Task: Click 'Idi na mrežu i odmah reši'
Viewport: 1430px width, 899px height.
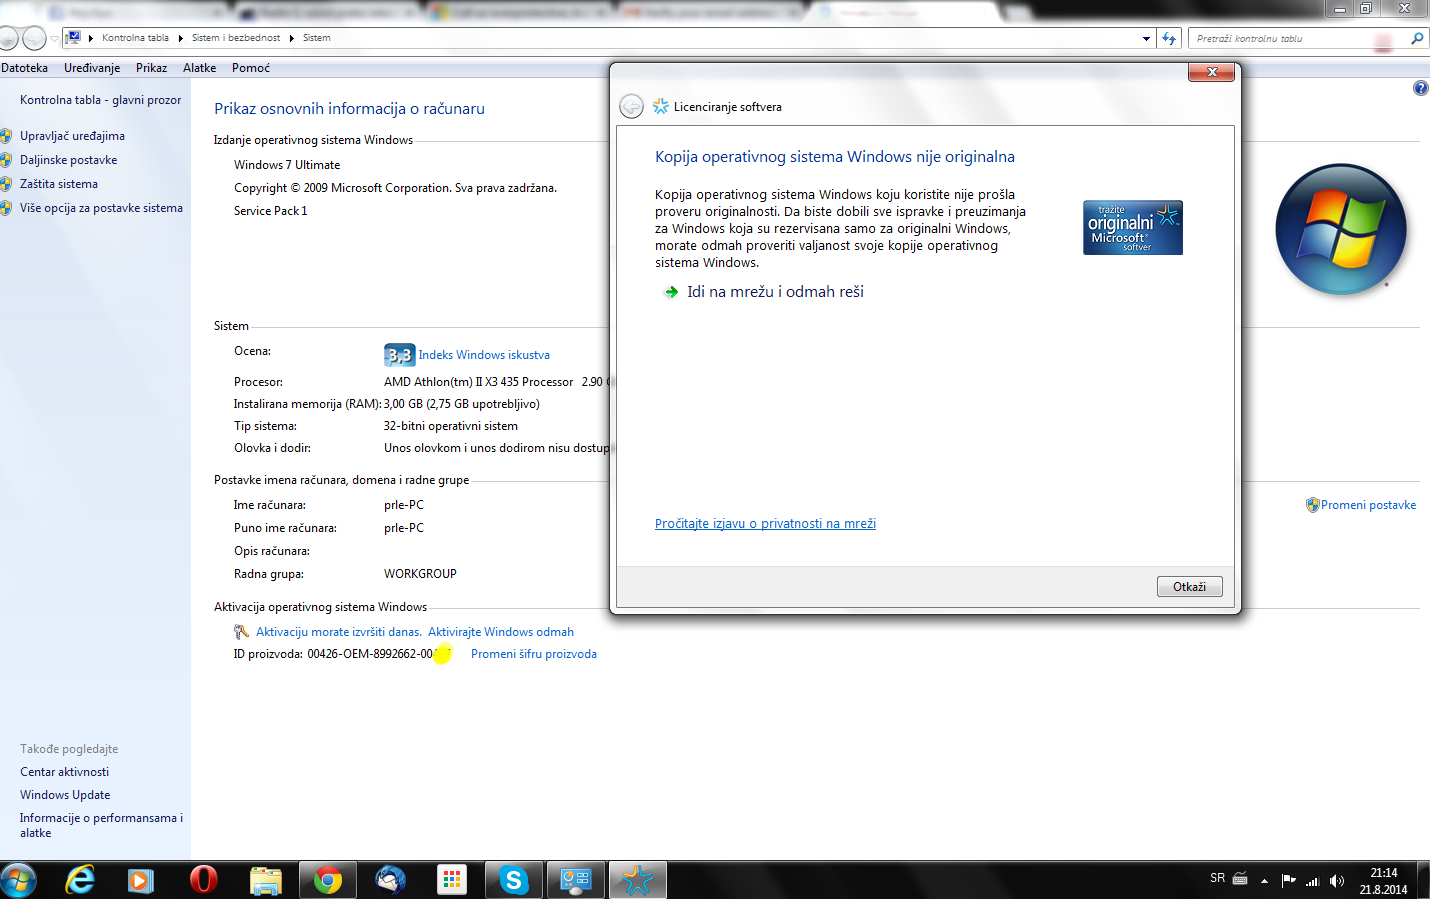Action: point(775,292)
